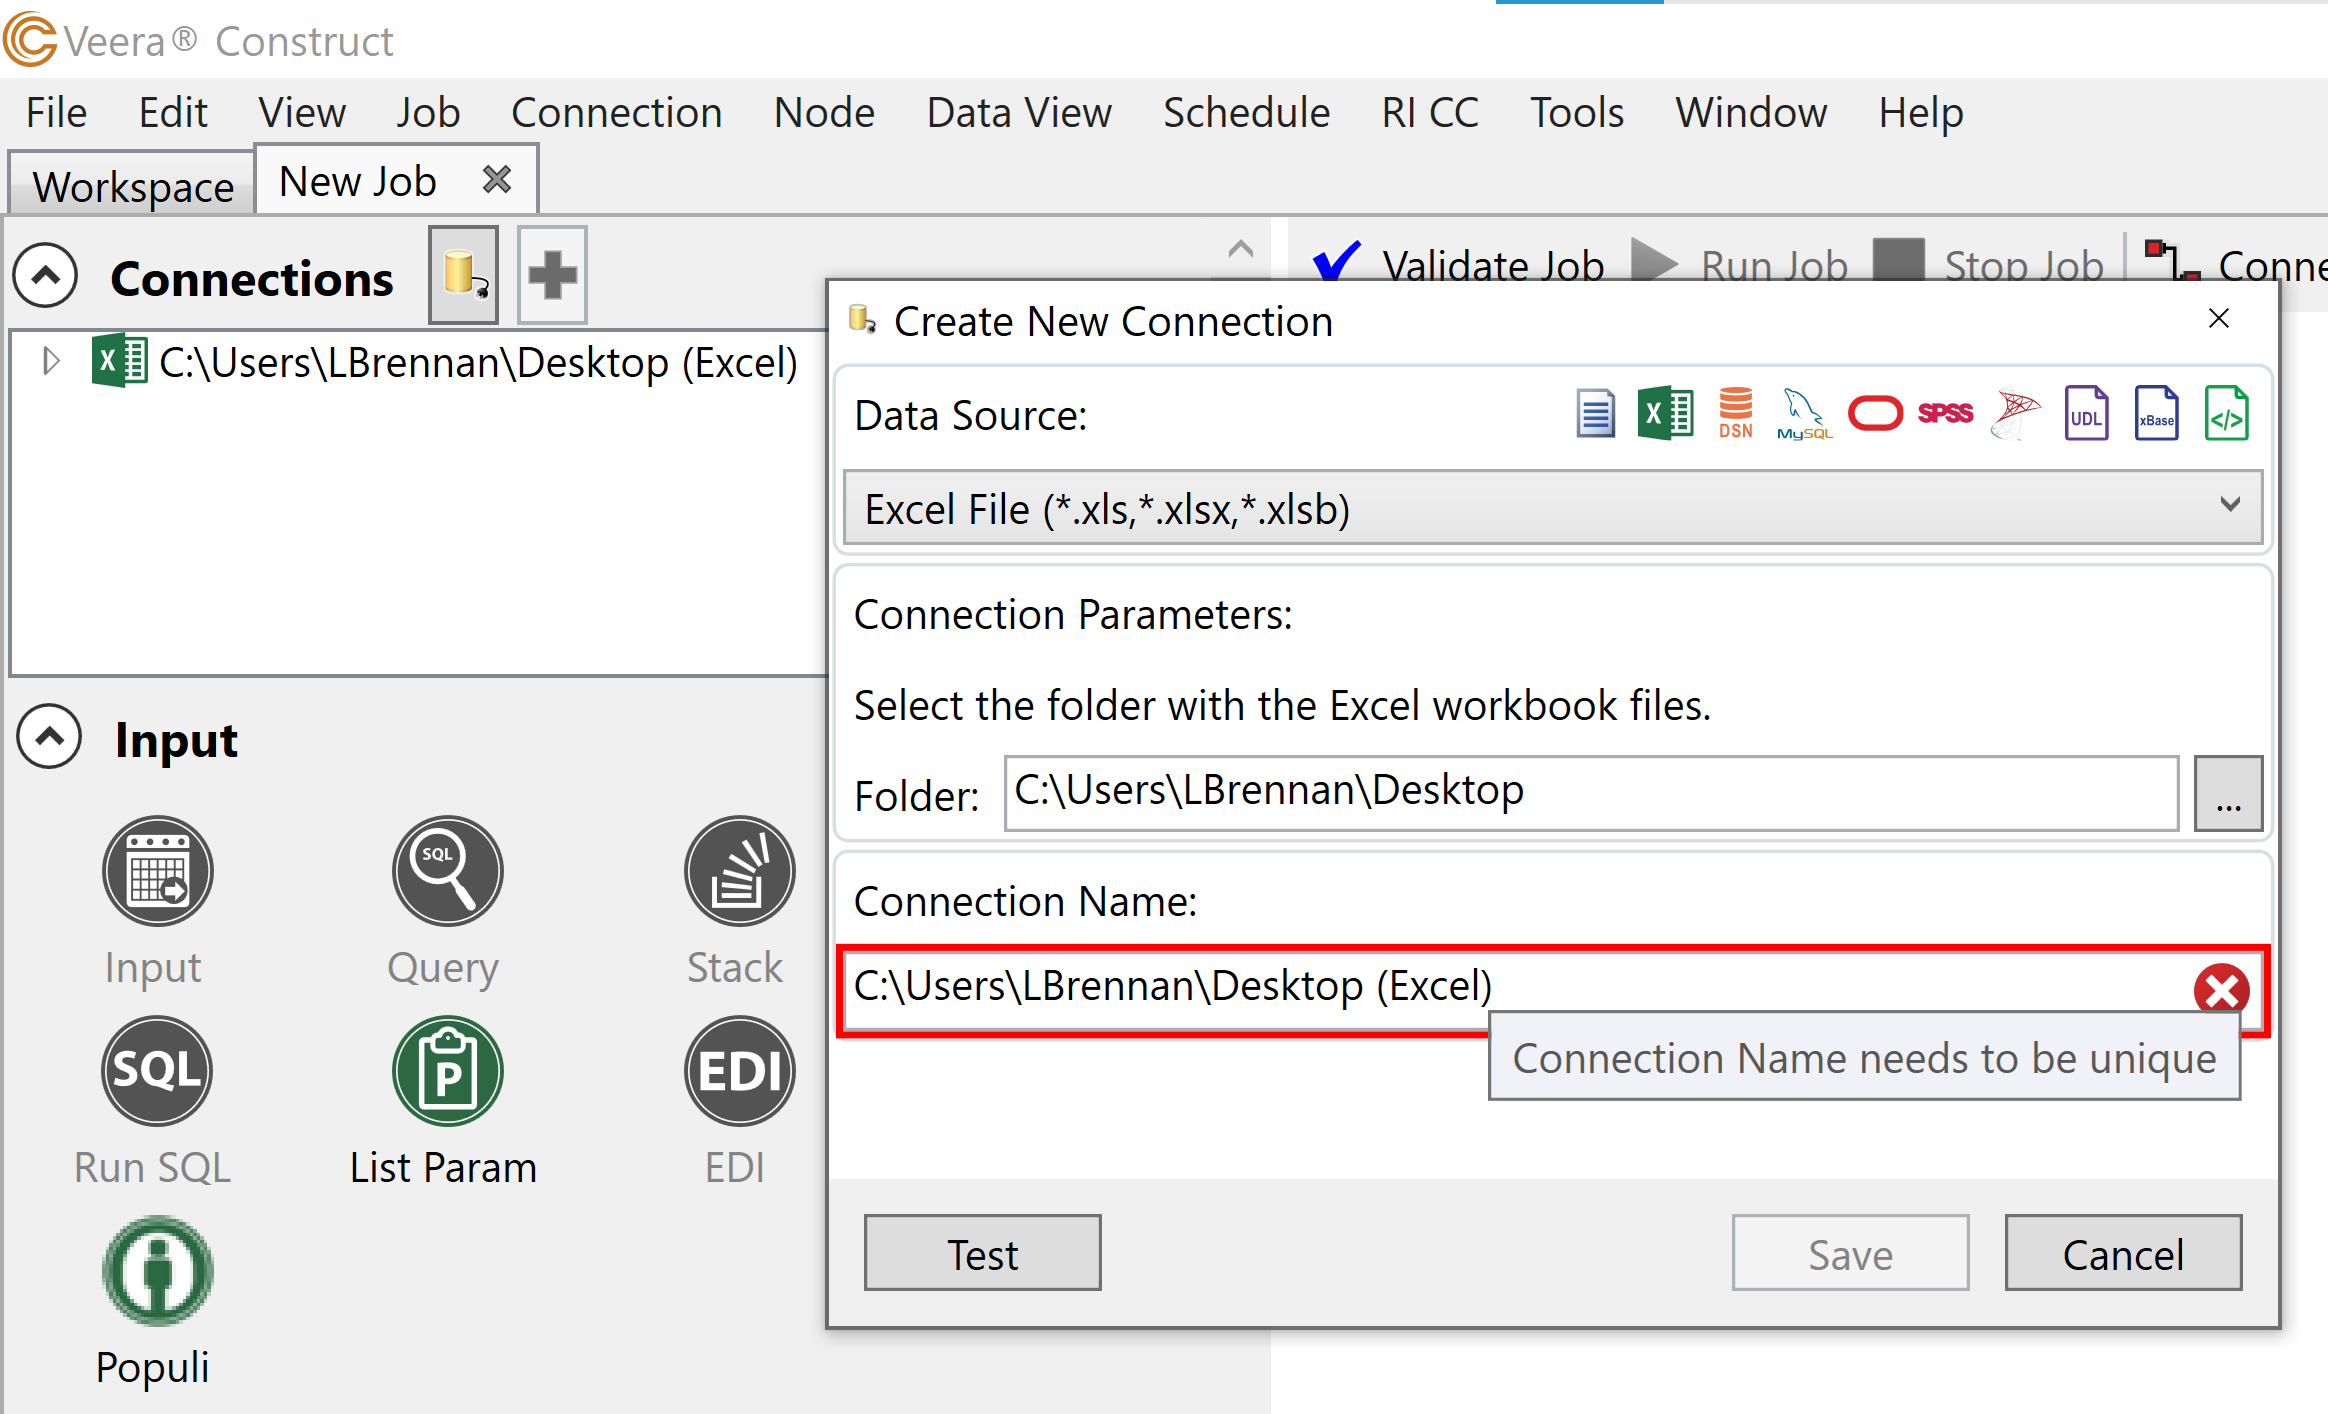Viewport: 2328px width, 1414px height.
Task: Collapse the Input panel
Action: pos(47,737)
